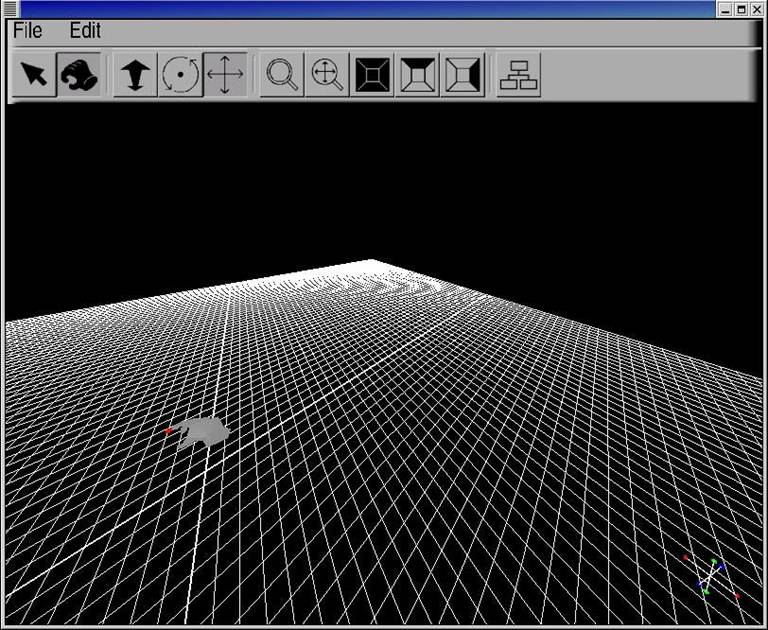This screenshot has height=630, width=768.
Task: Select the arrow pointer tool
Action: tap(34, 74)
